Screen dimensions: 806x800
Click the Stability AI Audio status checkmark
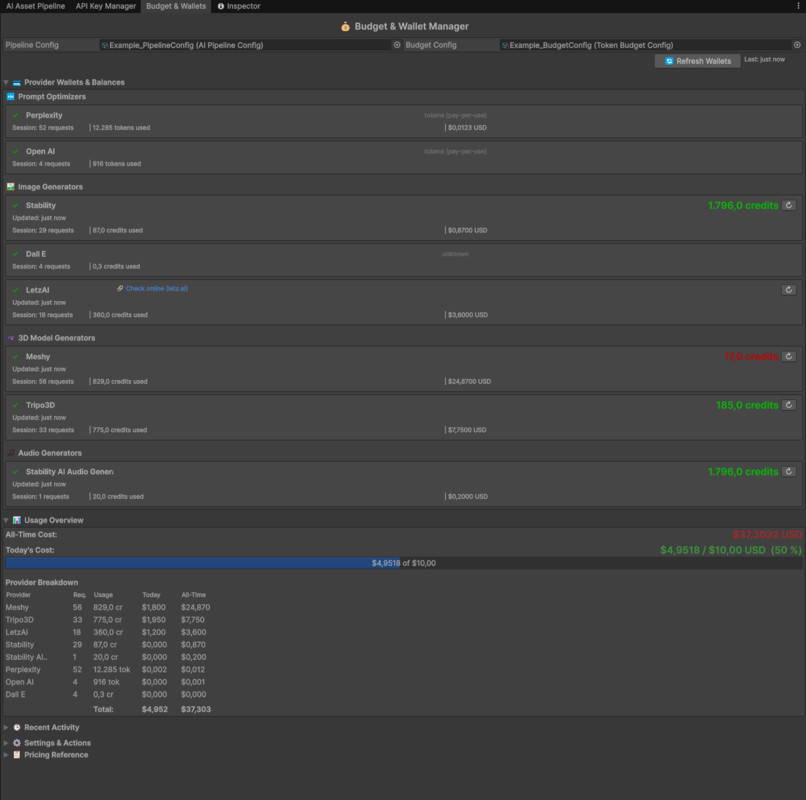(15, 471)
